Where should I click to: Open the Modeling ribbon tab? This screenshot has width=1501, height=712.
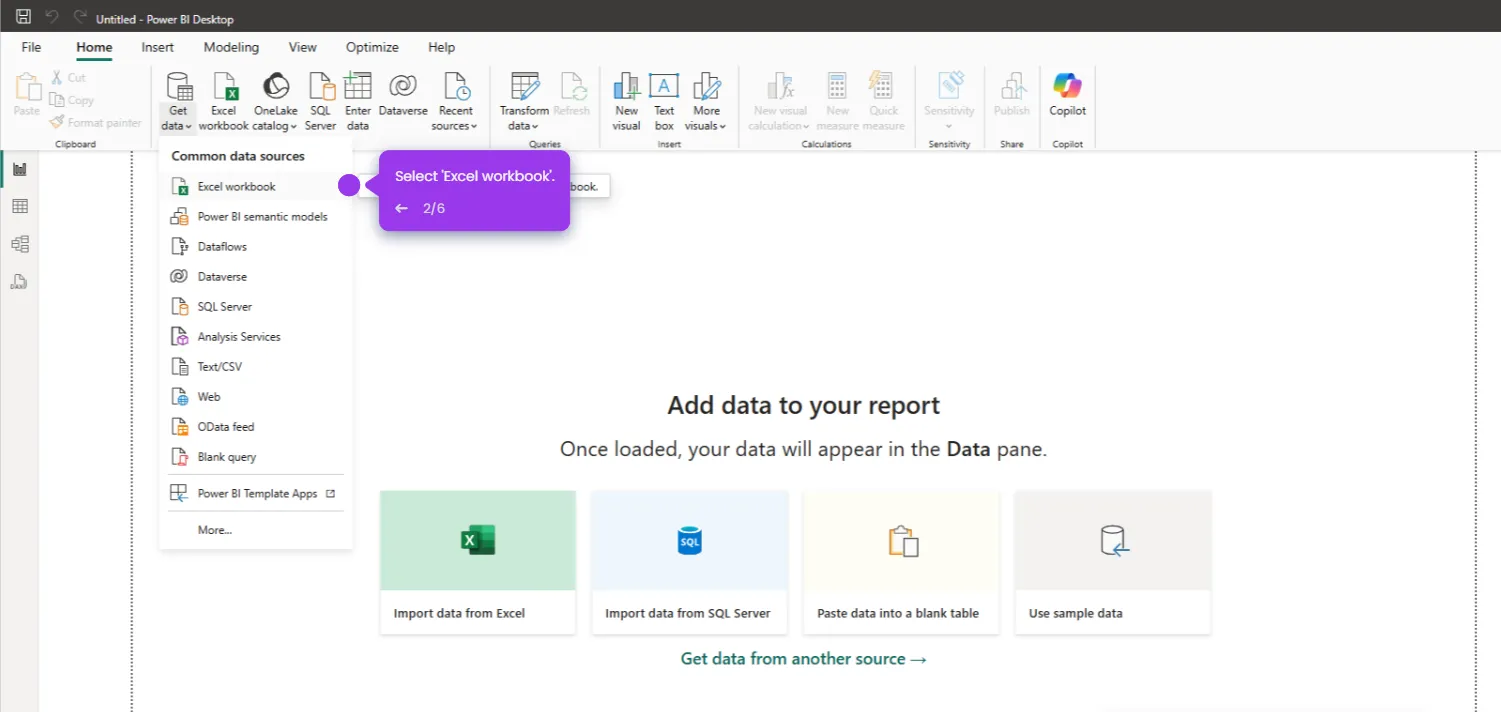pos(231,47)
